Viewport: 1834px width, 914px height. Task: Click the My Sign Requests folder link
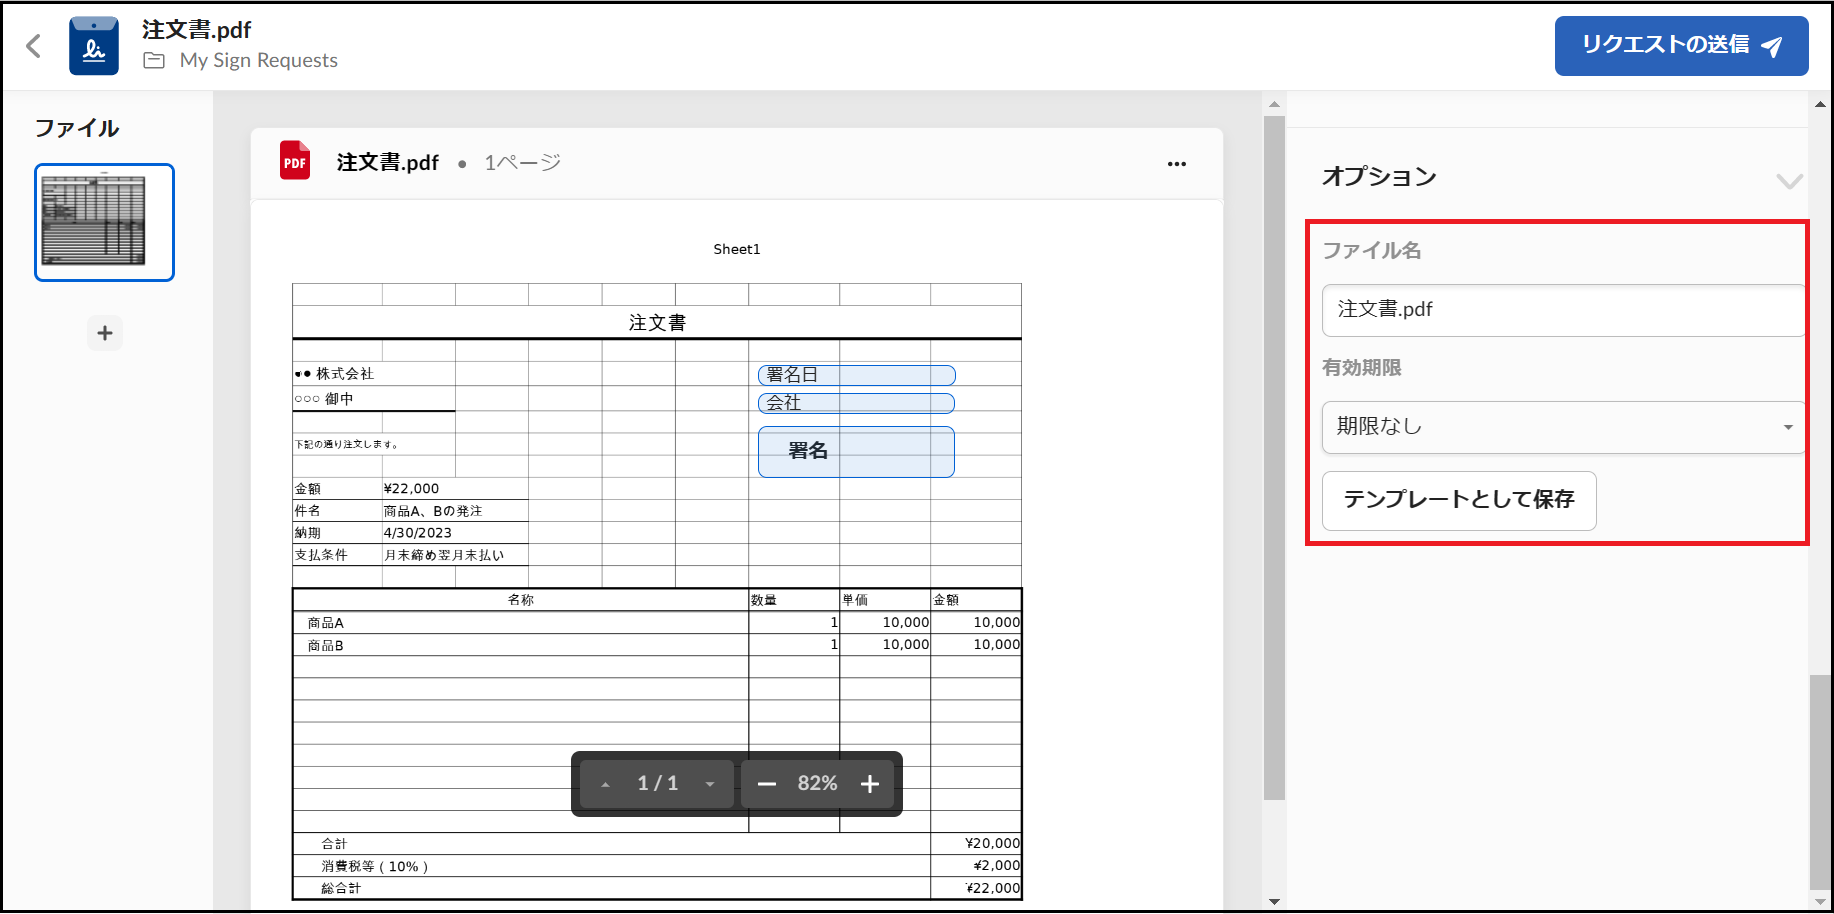point(258,61)
